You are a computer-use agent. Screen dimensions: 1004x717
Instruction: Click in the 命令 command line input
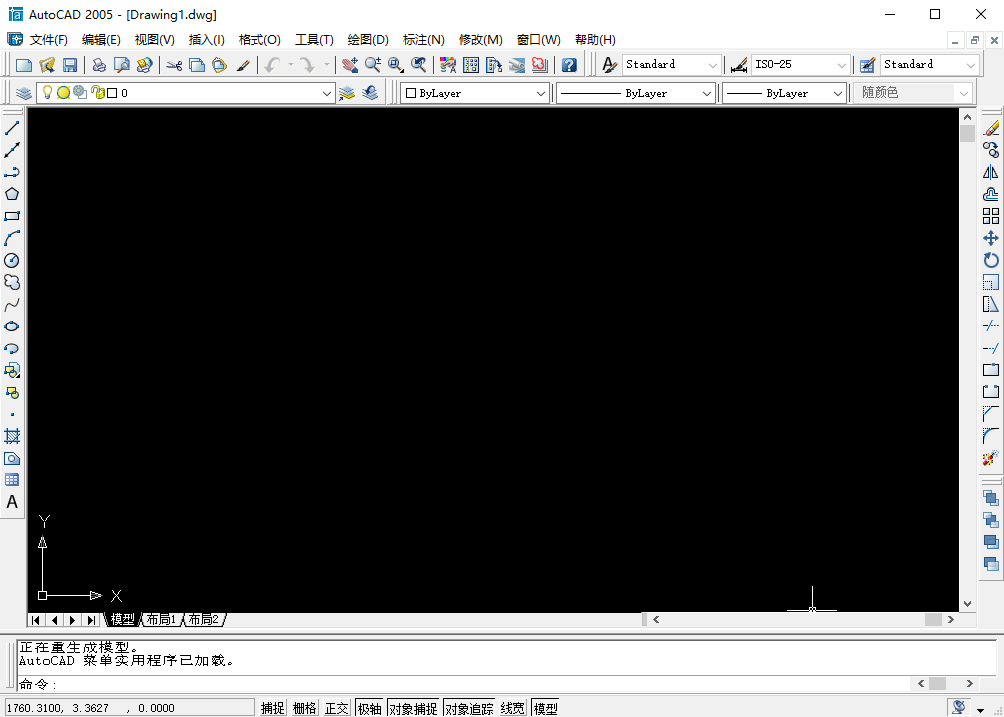[x=200, y=685]
